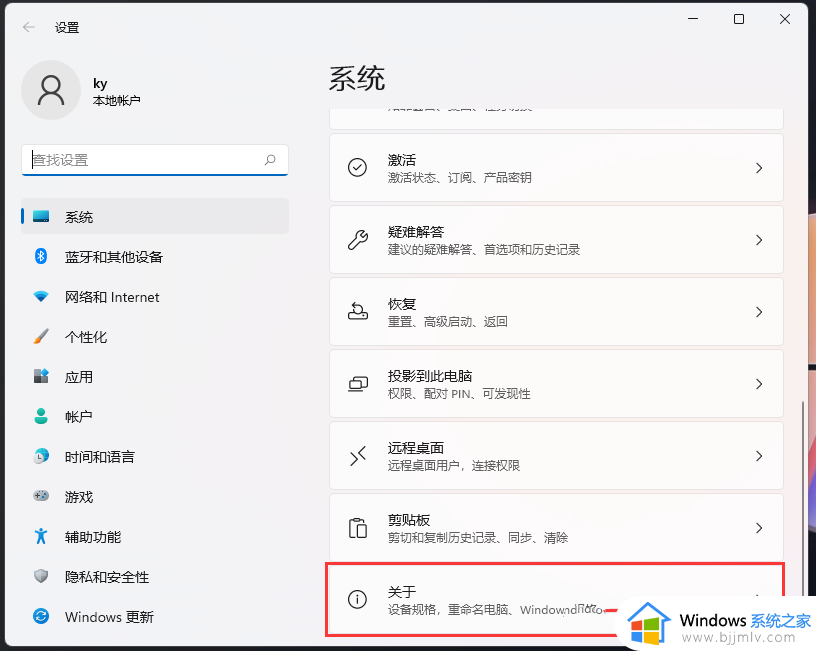The image size is (816, 651).
Task: Click the clipboard icon for 剪贴板
Action: 358,528
